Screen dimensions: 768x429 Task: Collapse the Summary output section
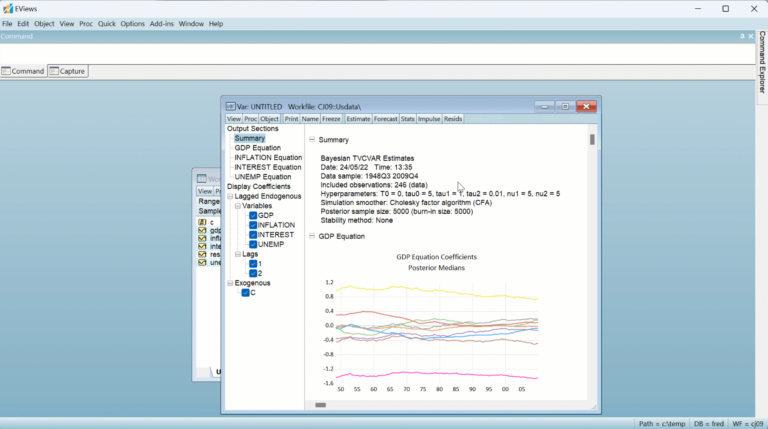click(x=312, y=140)
